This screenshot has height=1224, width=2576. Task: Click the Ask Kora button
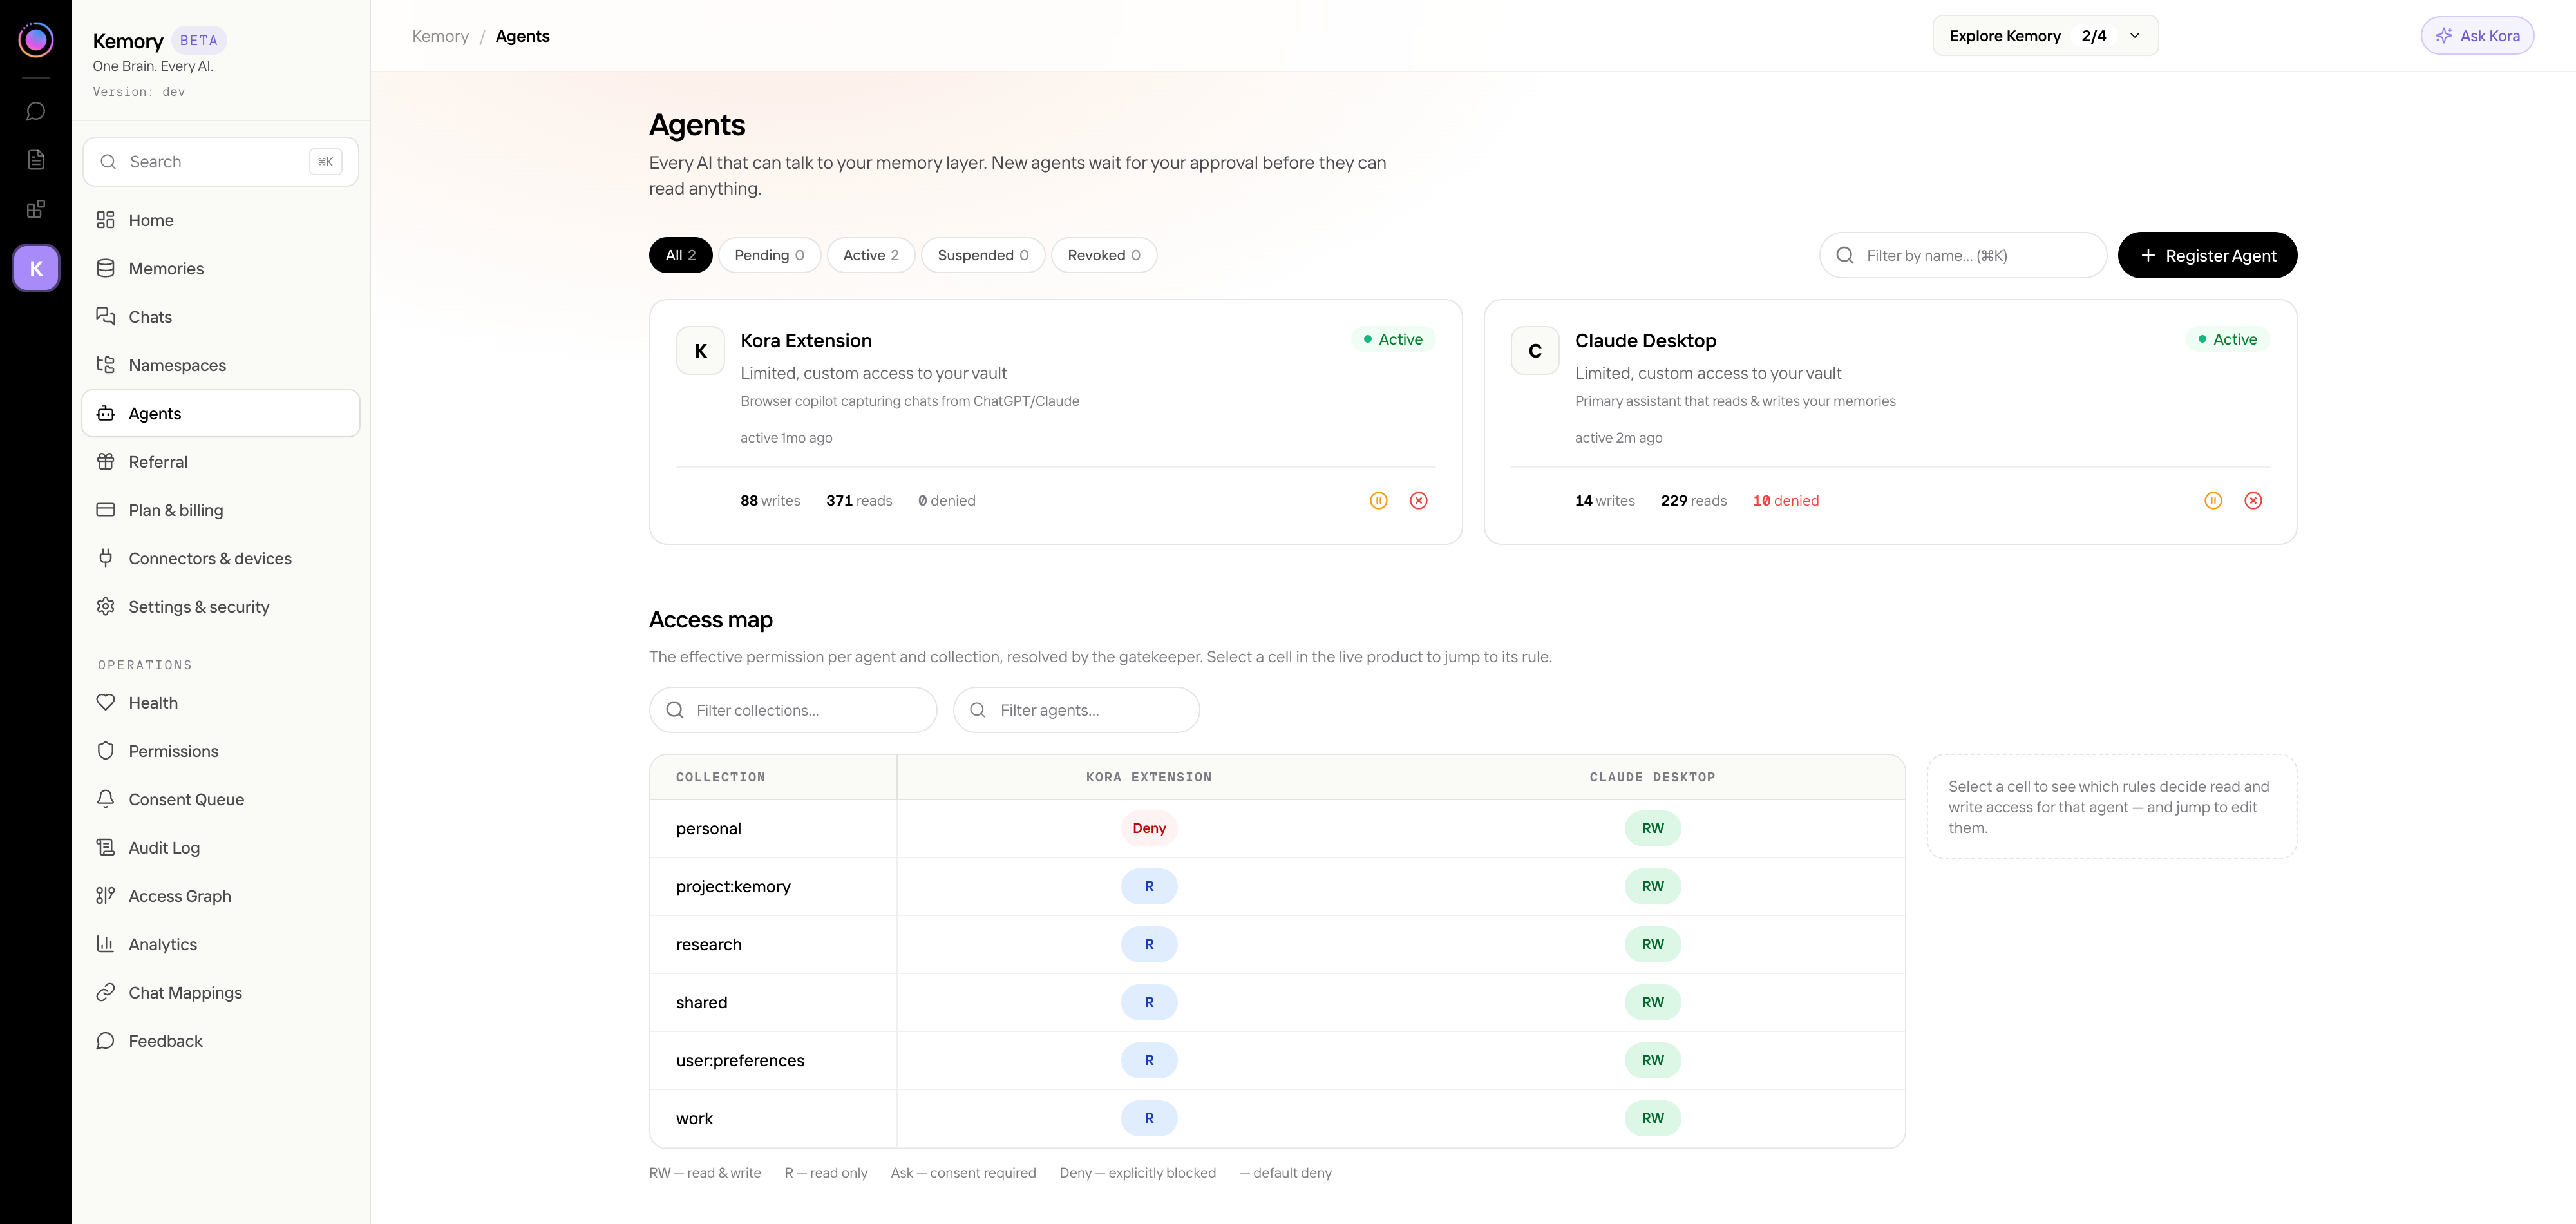coord(2477,36)
